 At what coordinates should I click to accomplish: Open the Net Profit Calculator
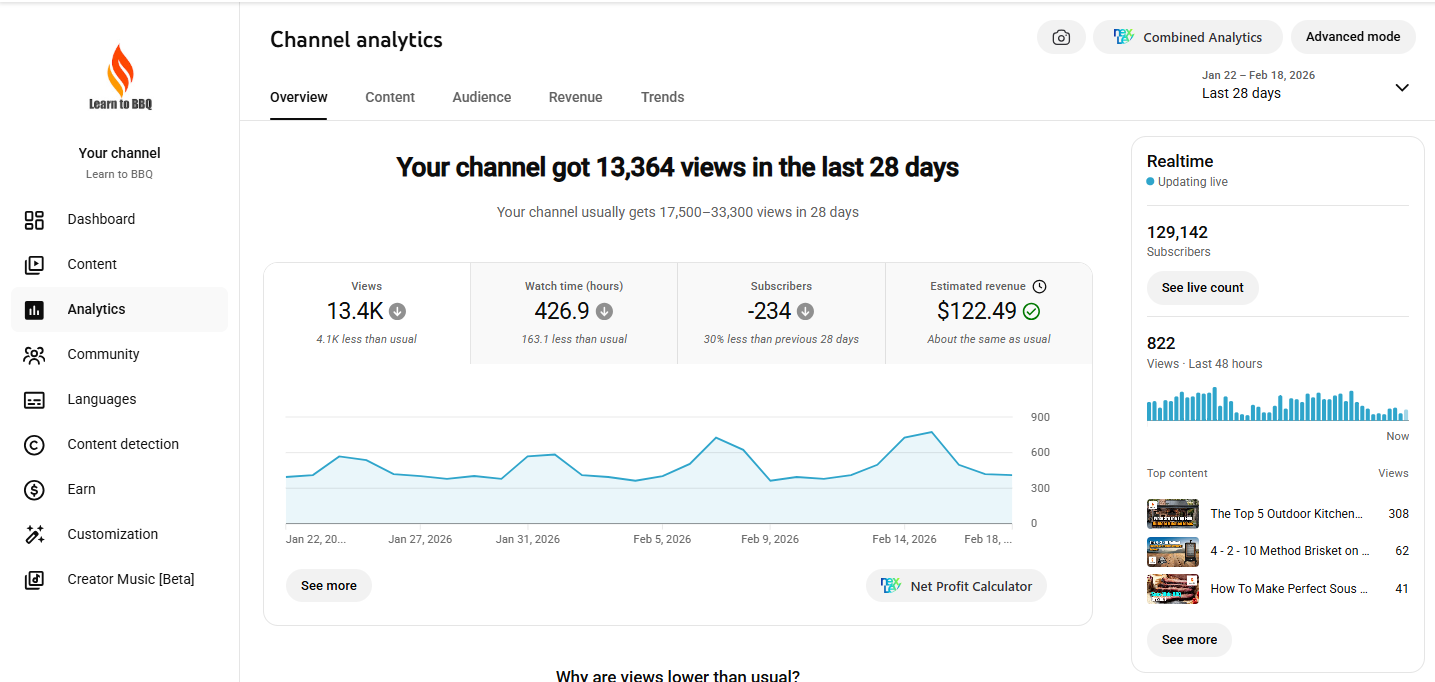pyautogui.click(x=956, y=586)
